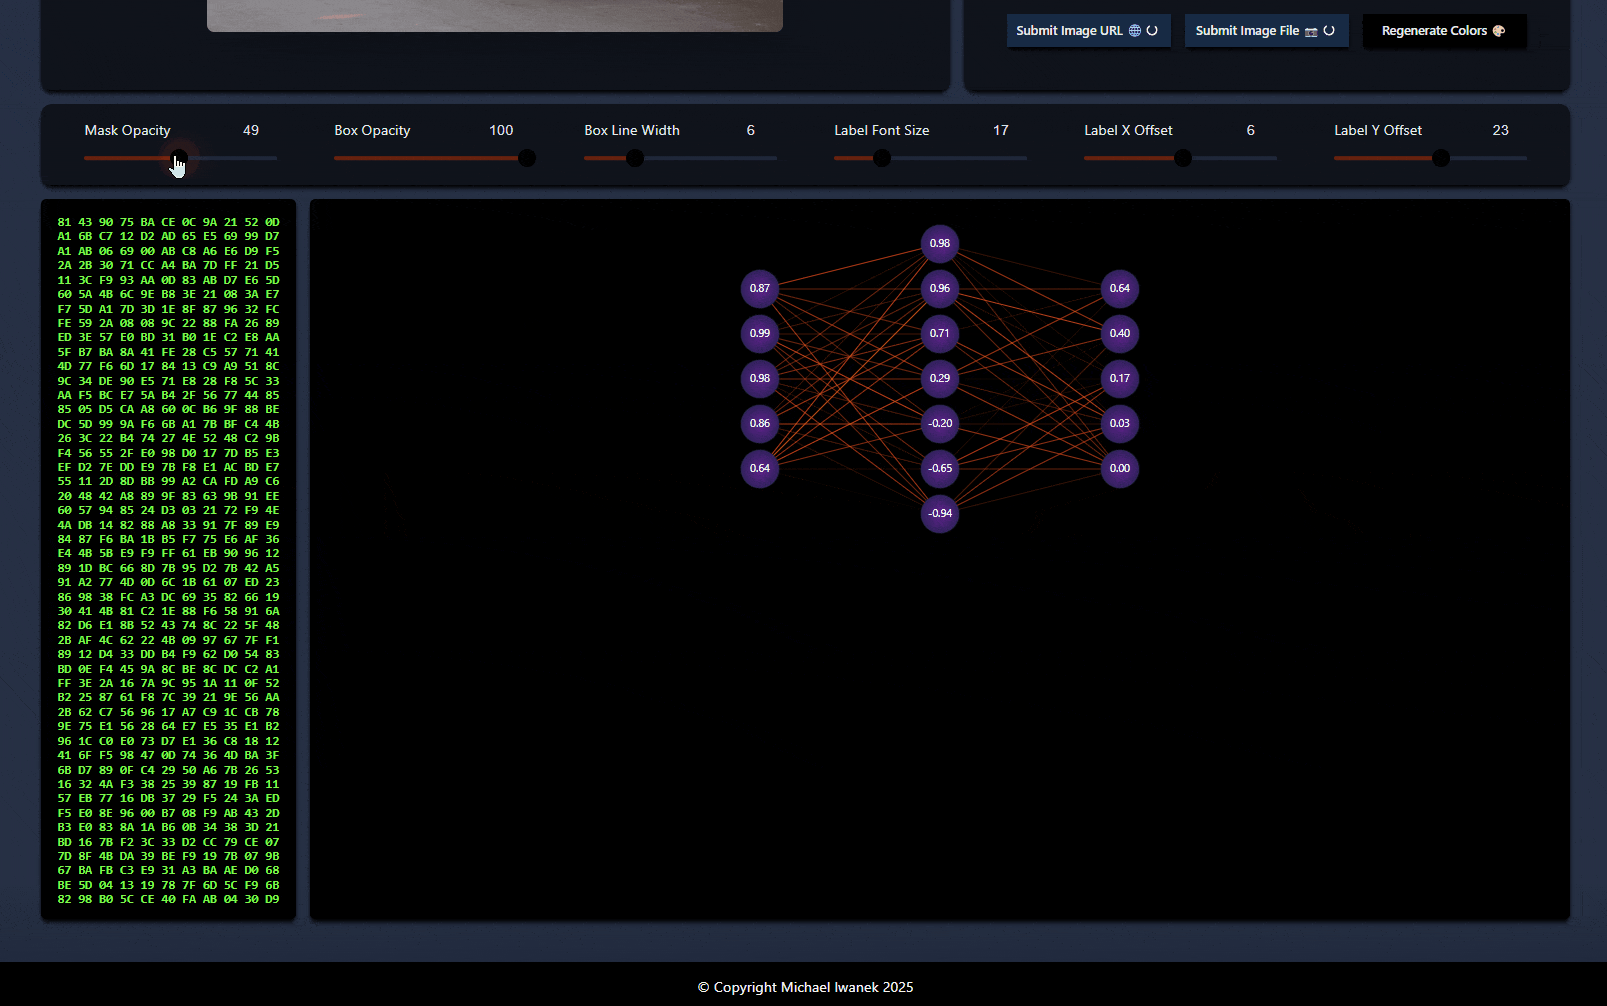This screenshot has height=1006, width=1607.
Task: Click the Box Line Width label
Action: pos(632,130)
